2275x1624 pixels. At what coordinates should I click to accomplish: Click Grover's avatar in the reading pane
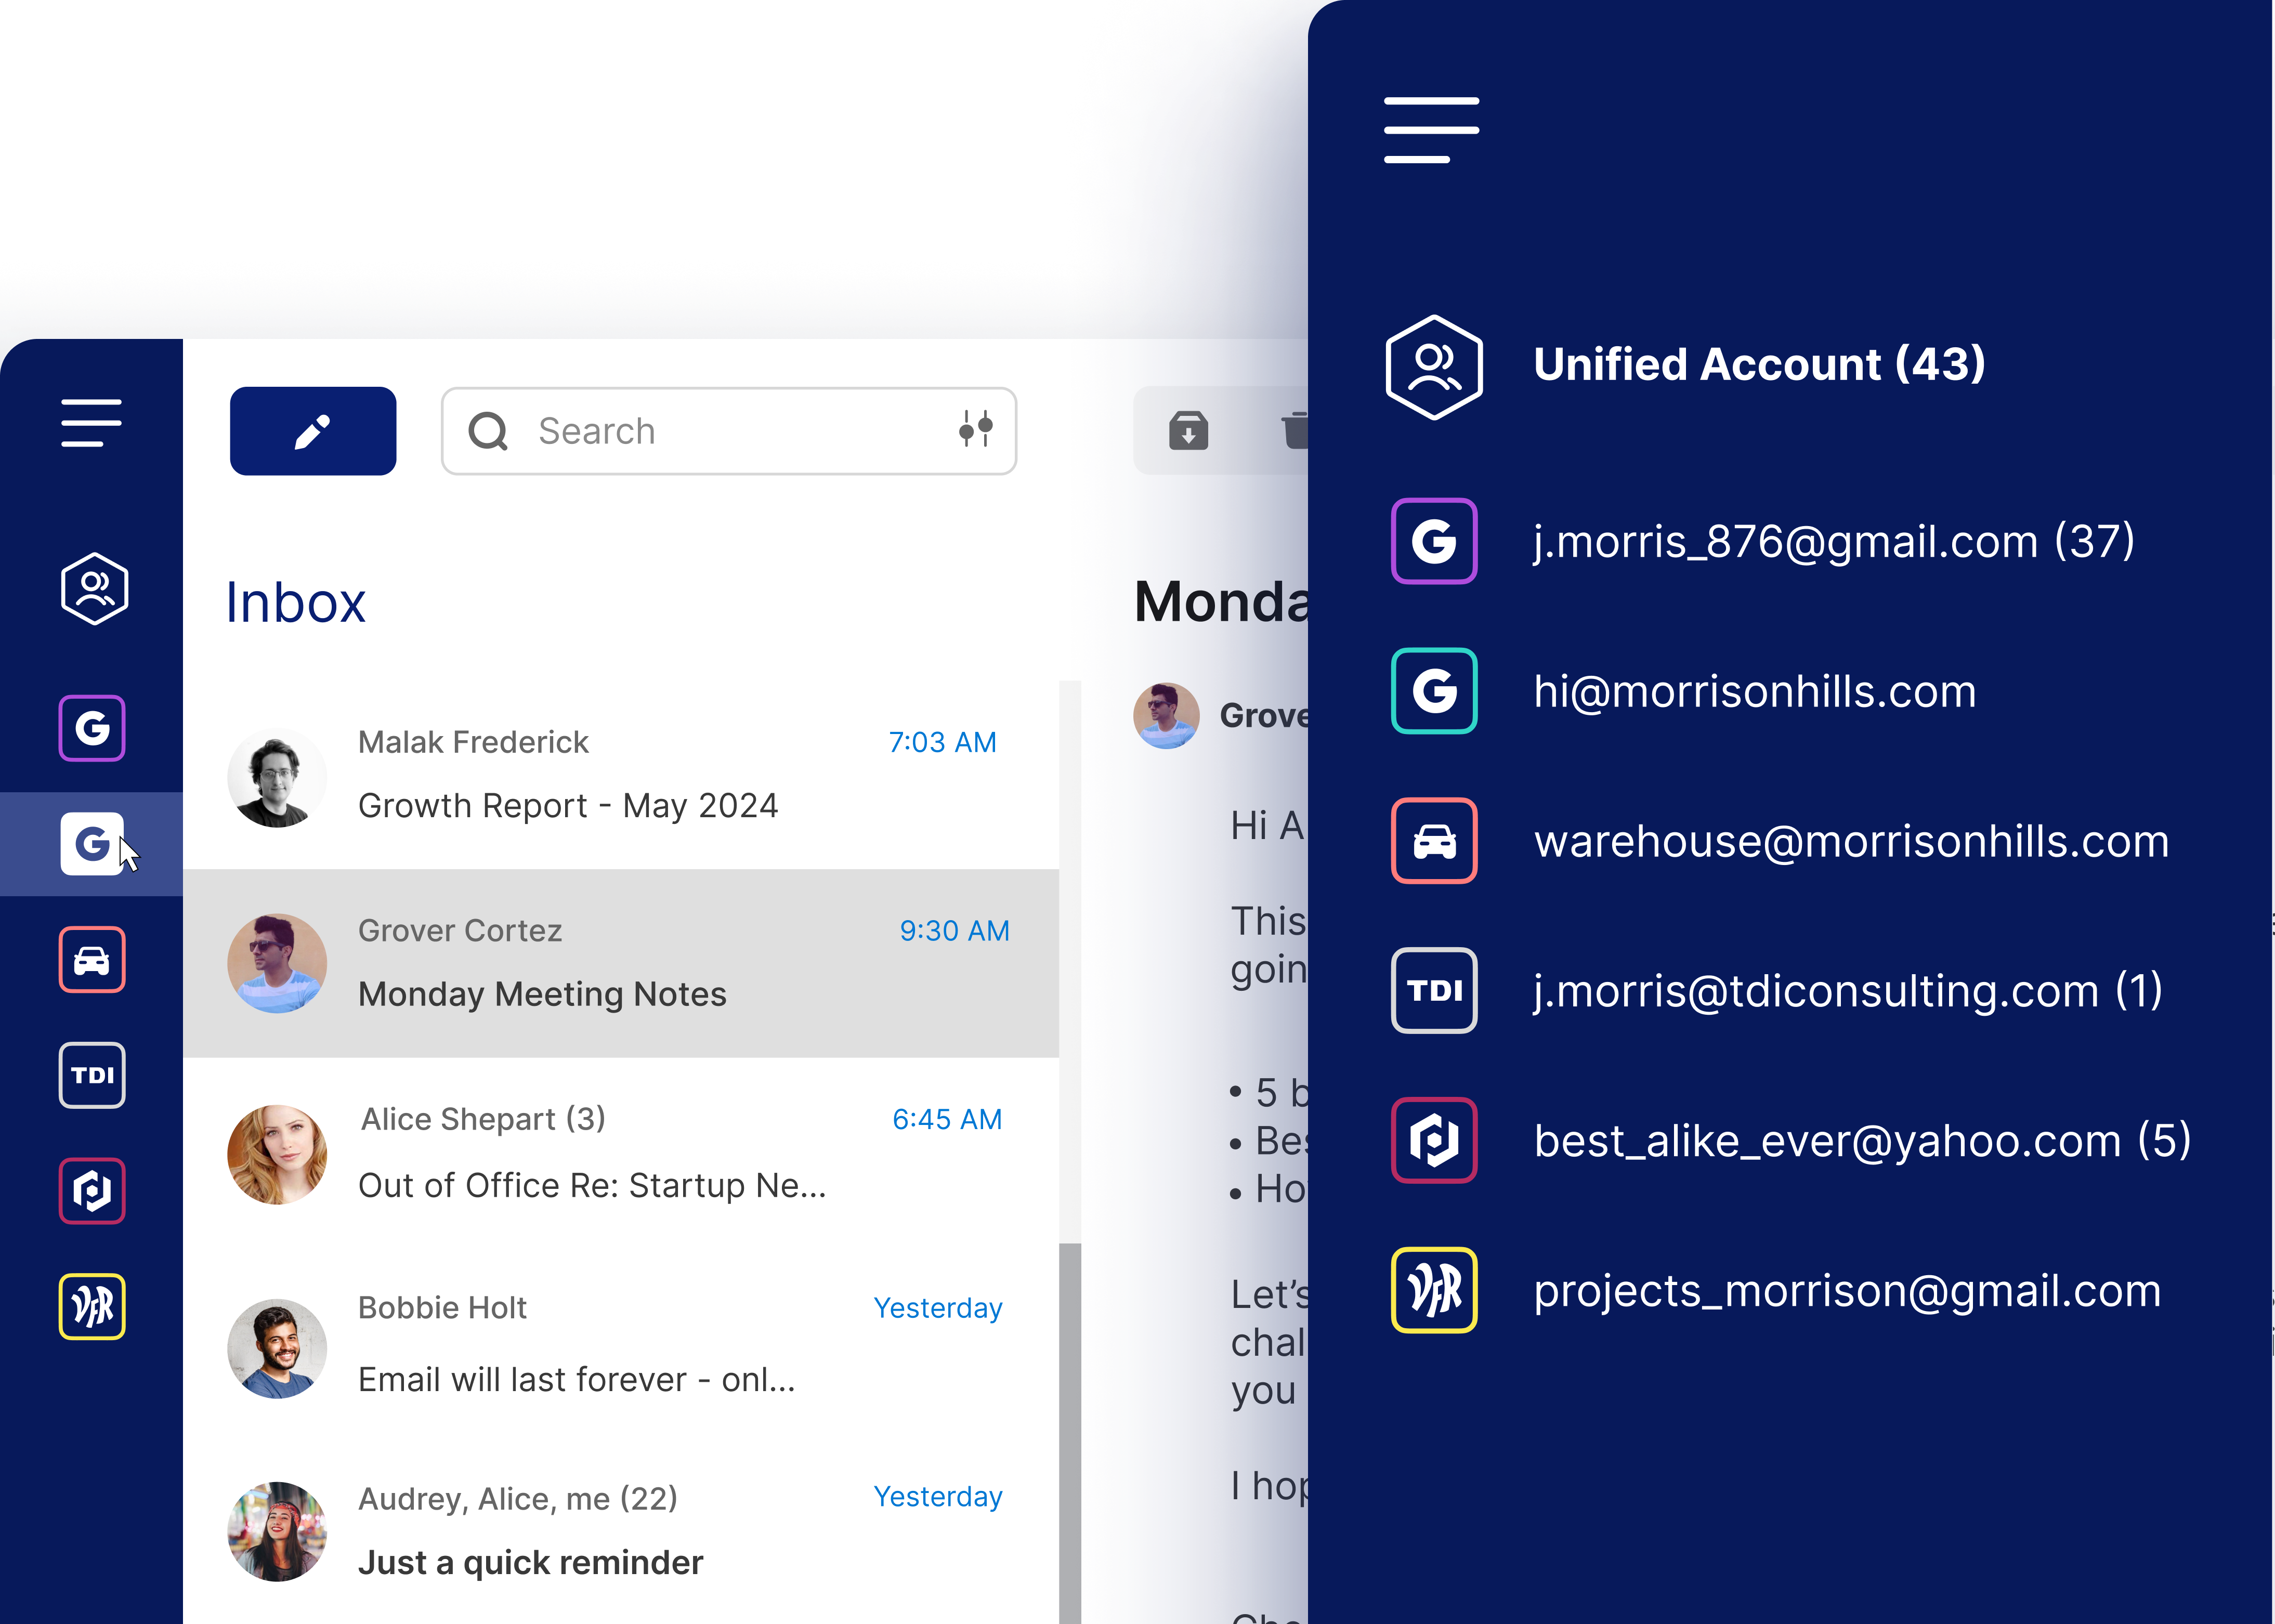[x=1166, y=716]
